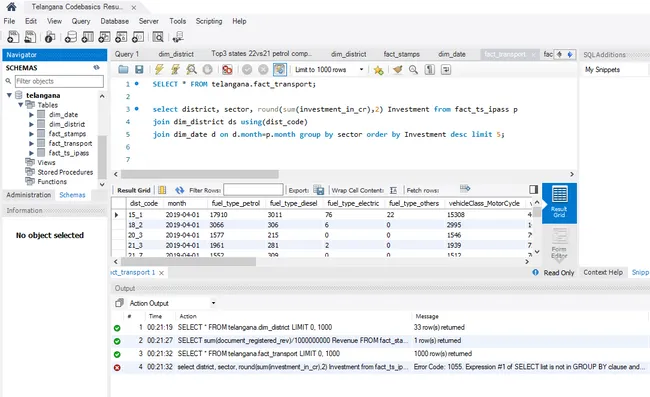The height and width of the screenshot is (397, 650).
Task: Expand the dim_district table
Action: 31,124
